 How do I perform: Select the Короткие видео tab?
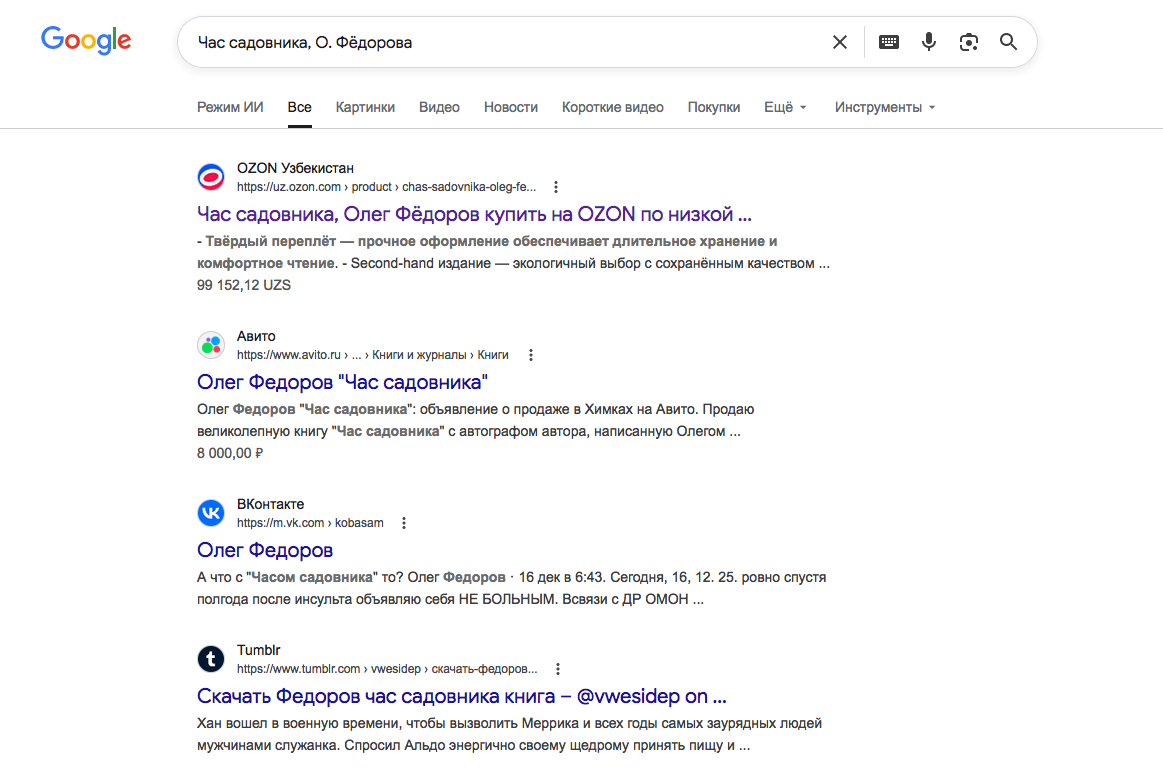[613, 108]
